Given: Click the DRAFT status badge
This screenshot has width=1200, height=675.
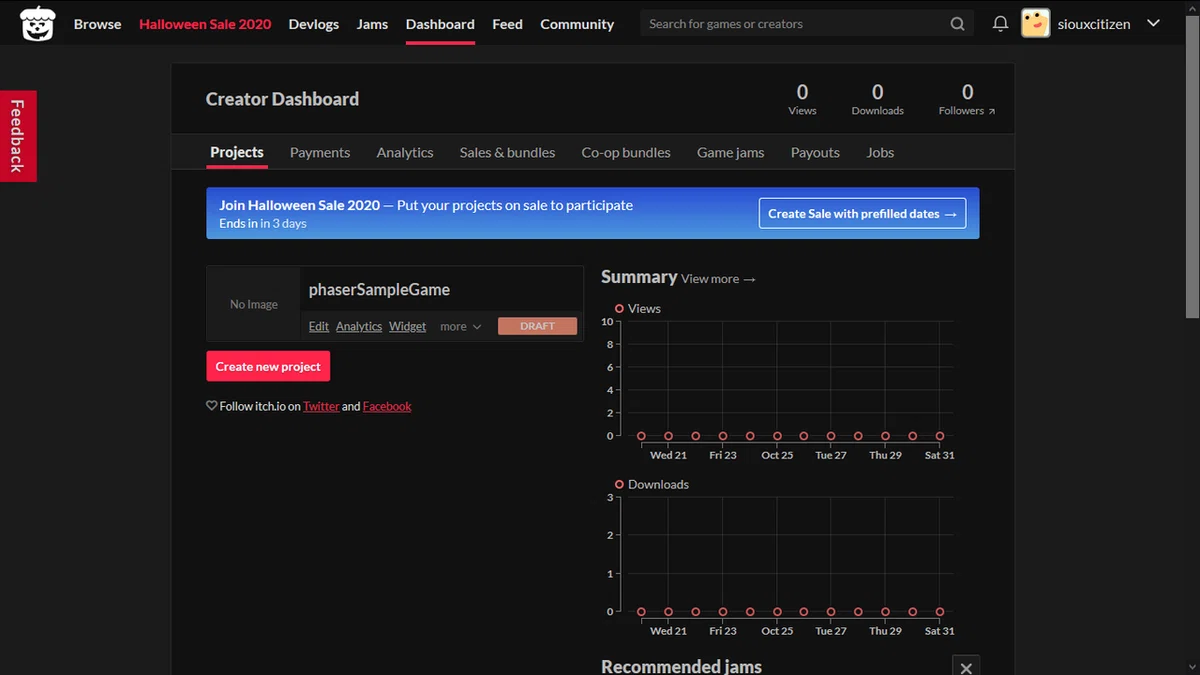Looking at the screenshot, I should (537, 326).
